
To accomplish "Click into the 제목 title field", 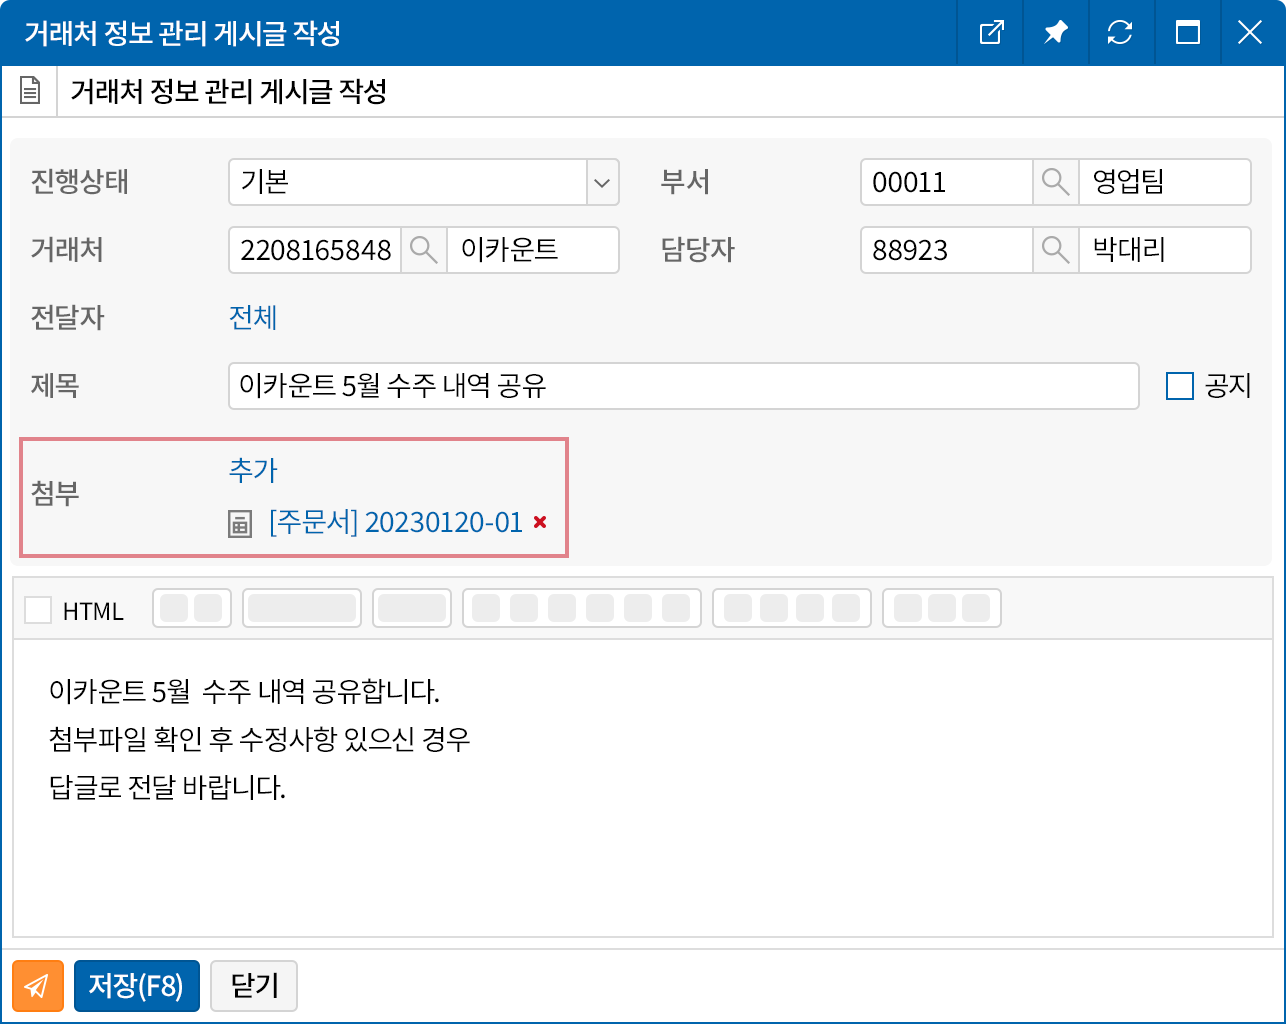I will coord(683,386).
